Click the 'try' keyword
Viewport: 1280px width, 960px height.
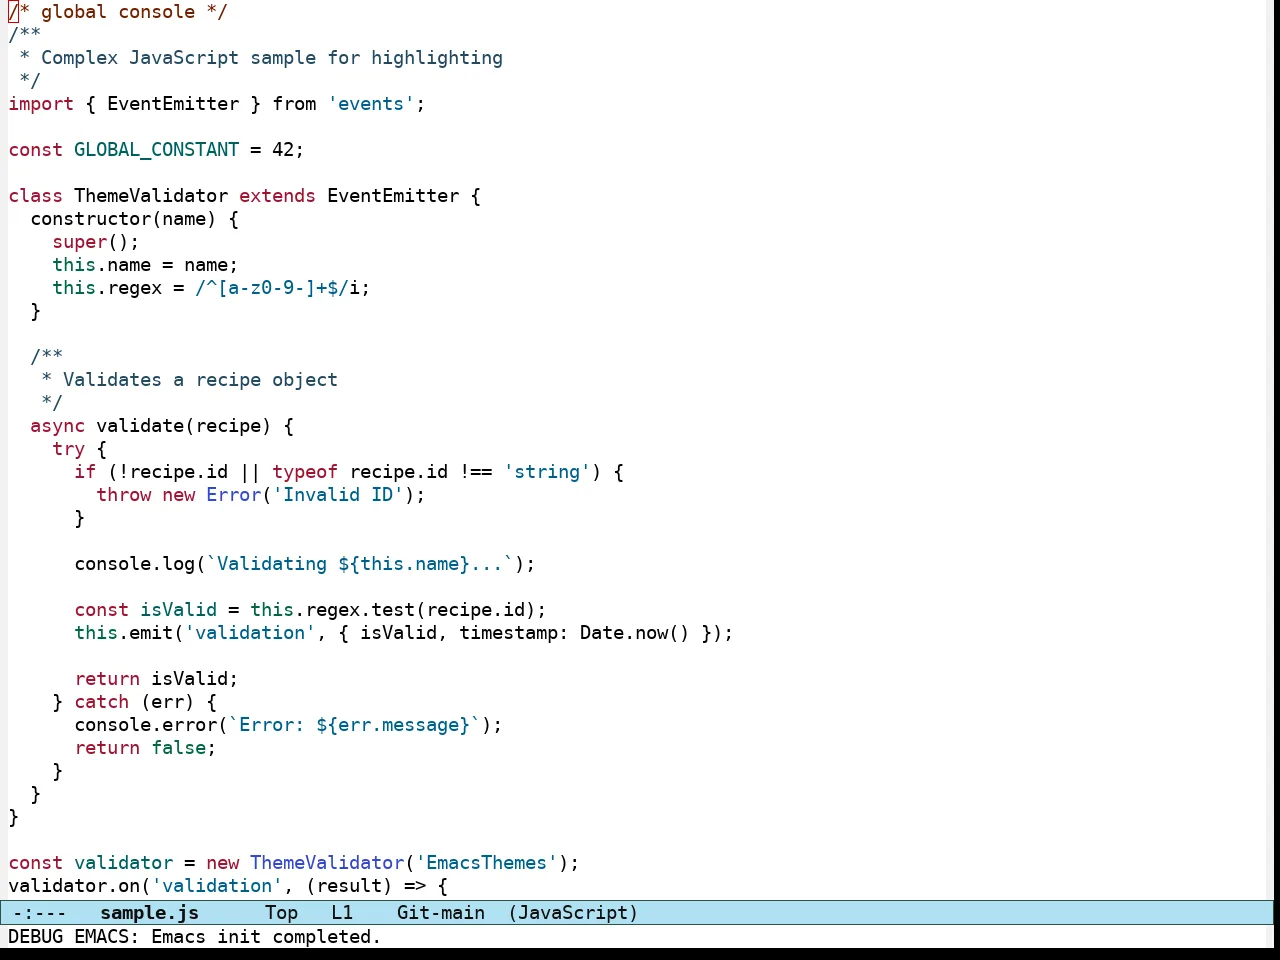[68, 449]
